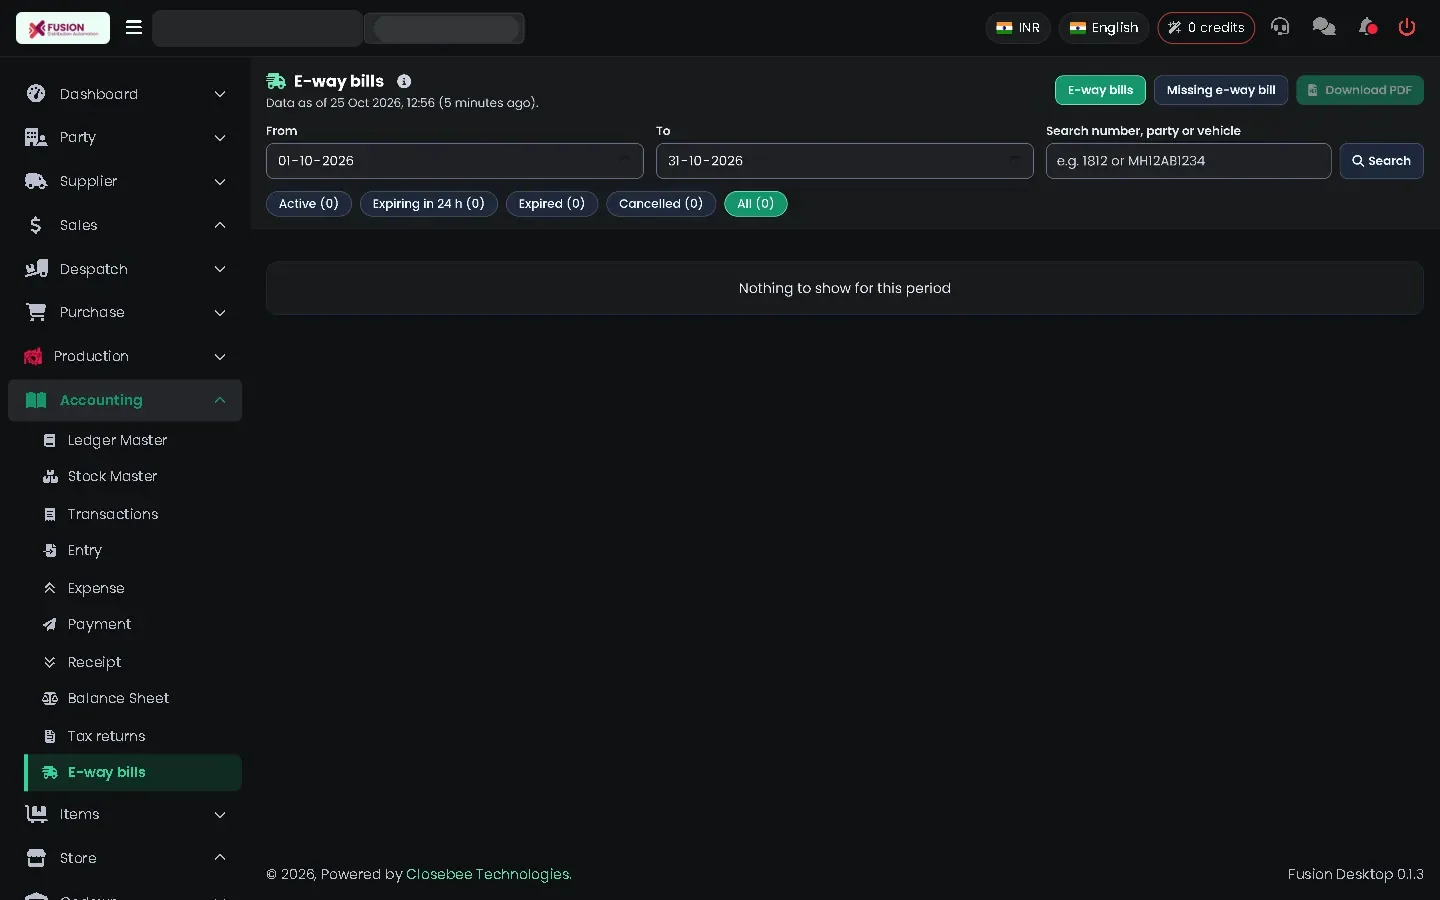Select E-way bills in sidebar
Screen dimensions: 1440x900
click(x=133, y=772)
